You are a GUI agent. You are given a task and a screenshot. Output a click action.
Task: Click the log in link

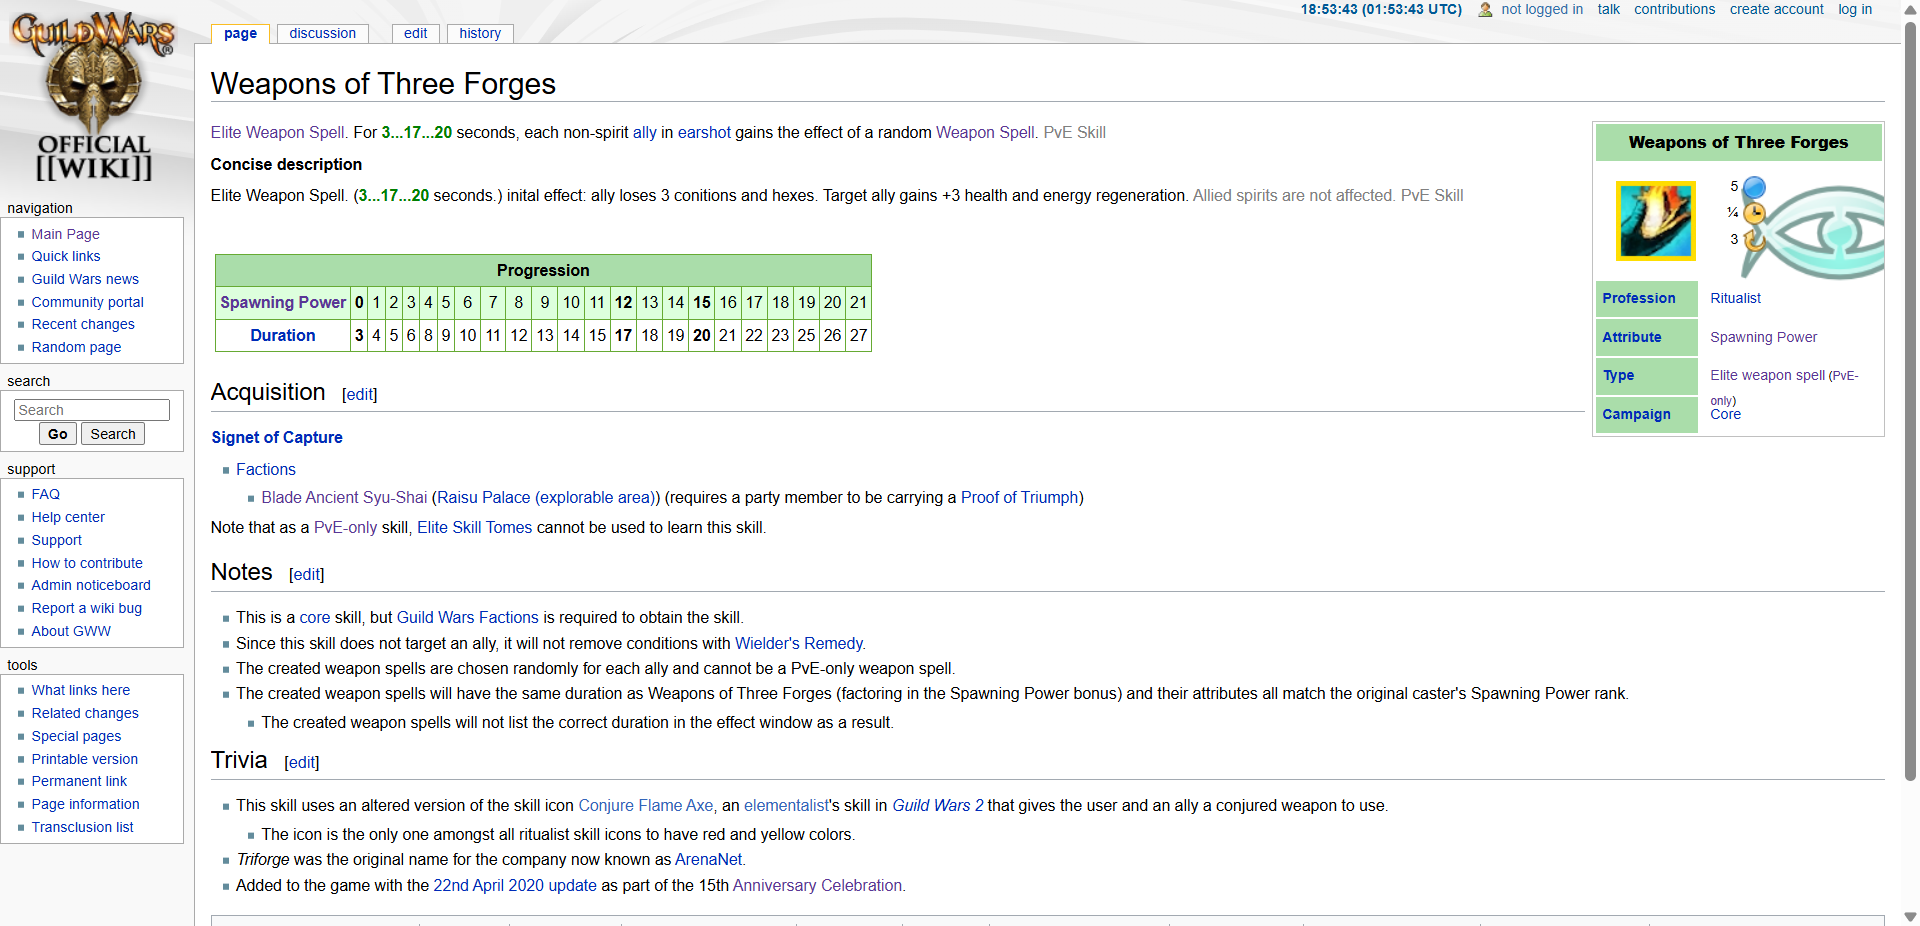pyautogui.click(x=1855, y=9)
